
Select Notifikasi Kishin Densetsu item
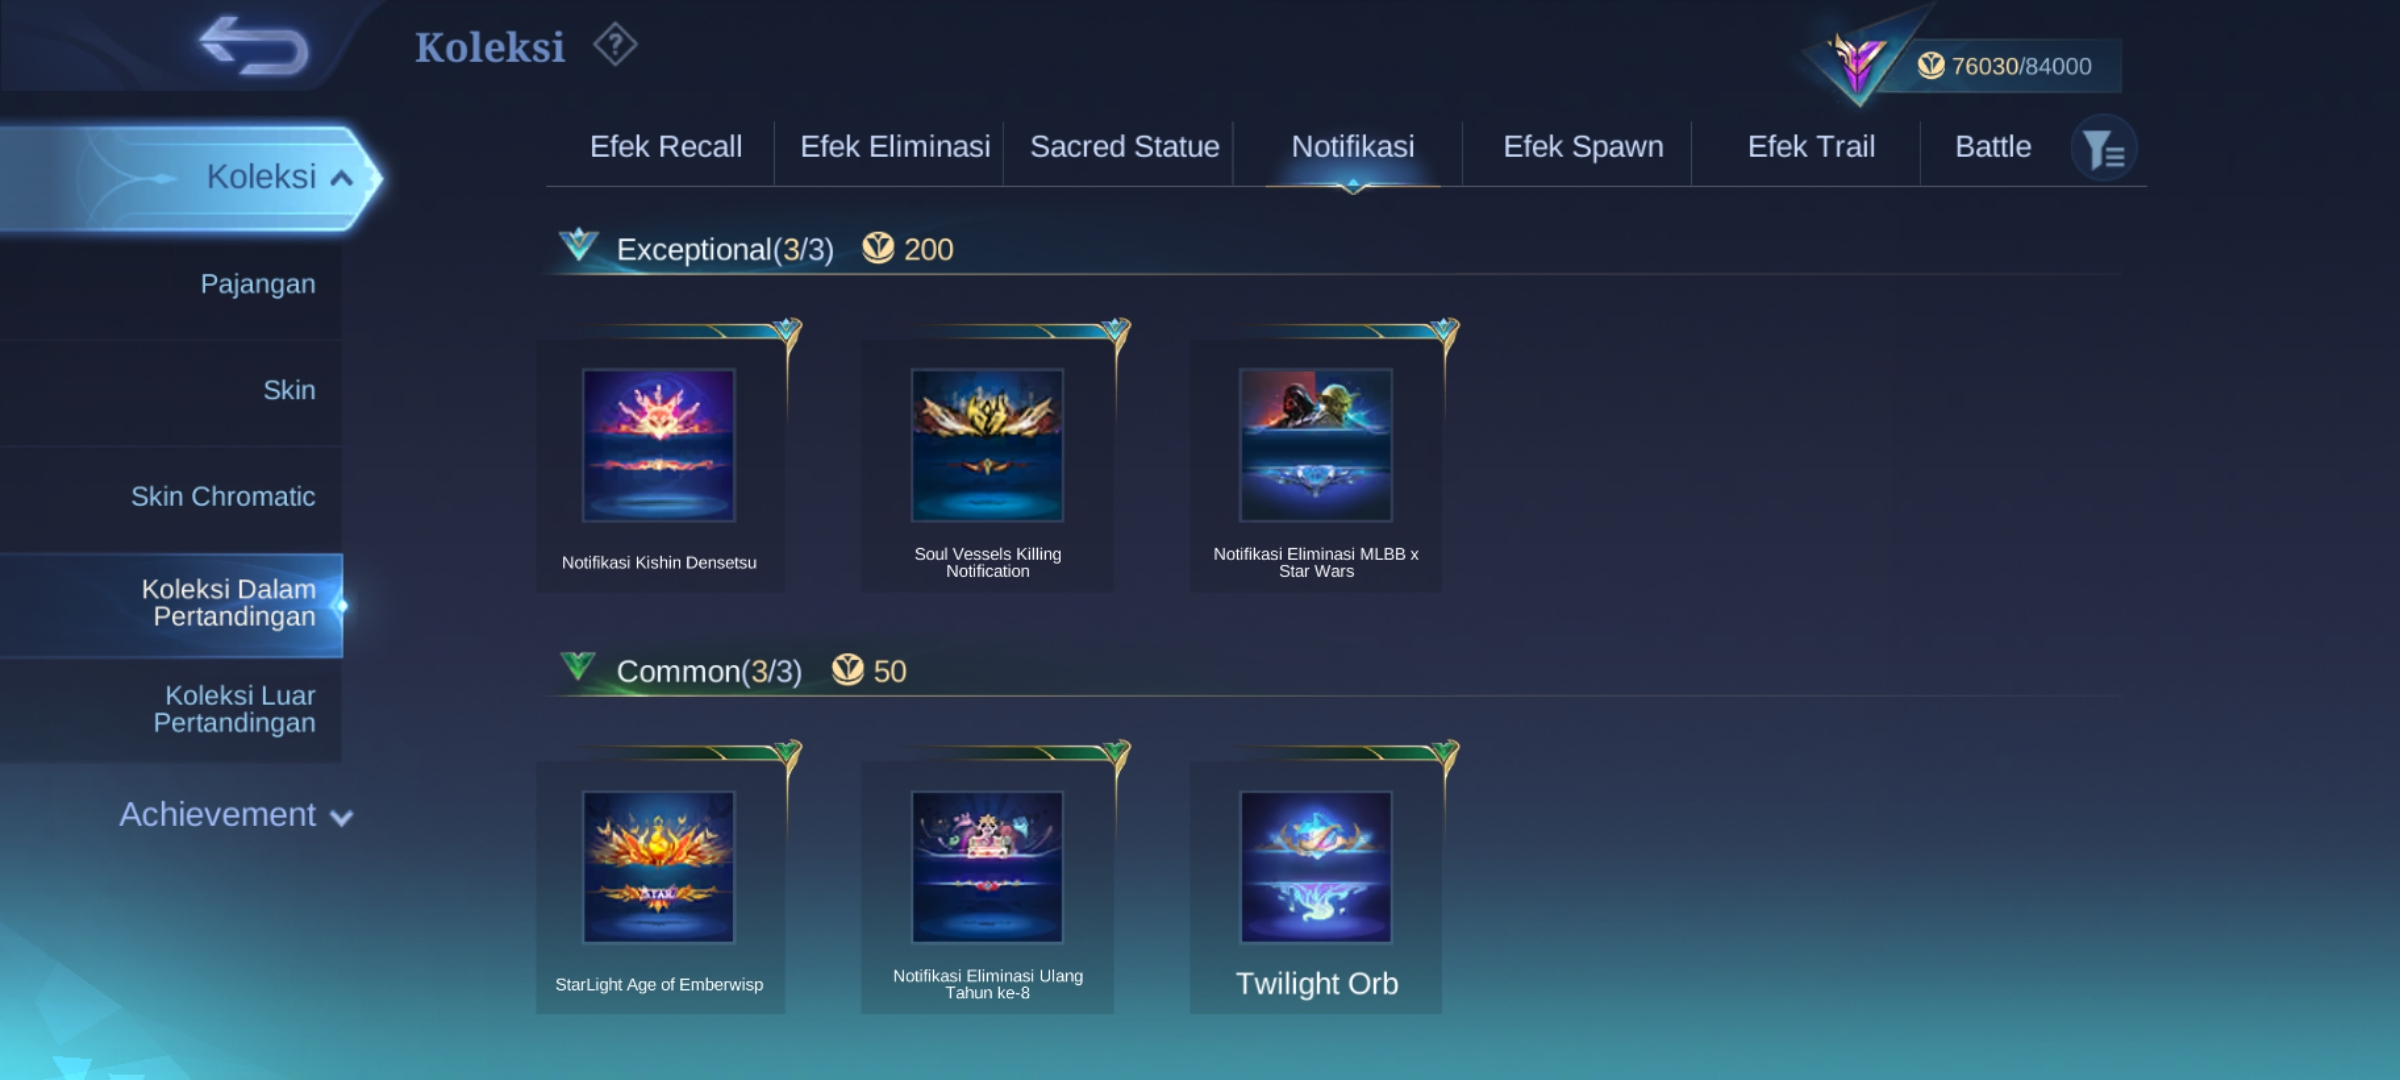[660, 466]
